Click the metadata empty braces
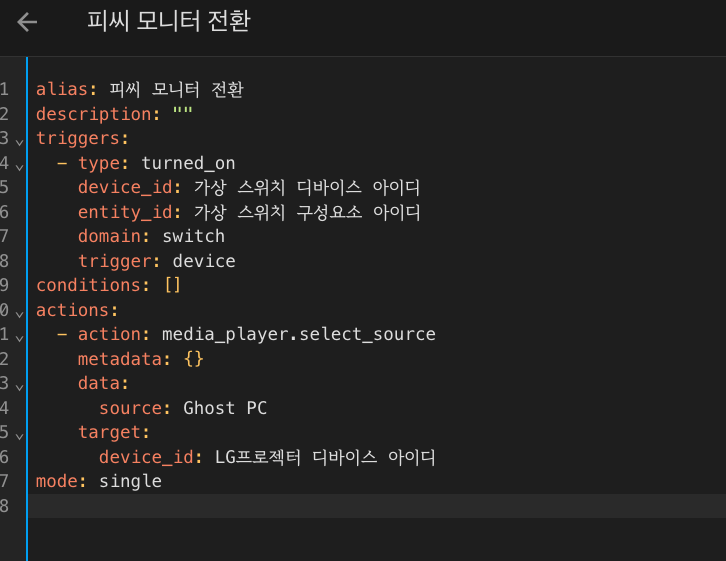726x561 pixels. (194, 359)
